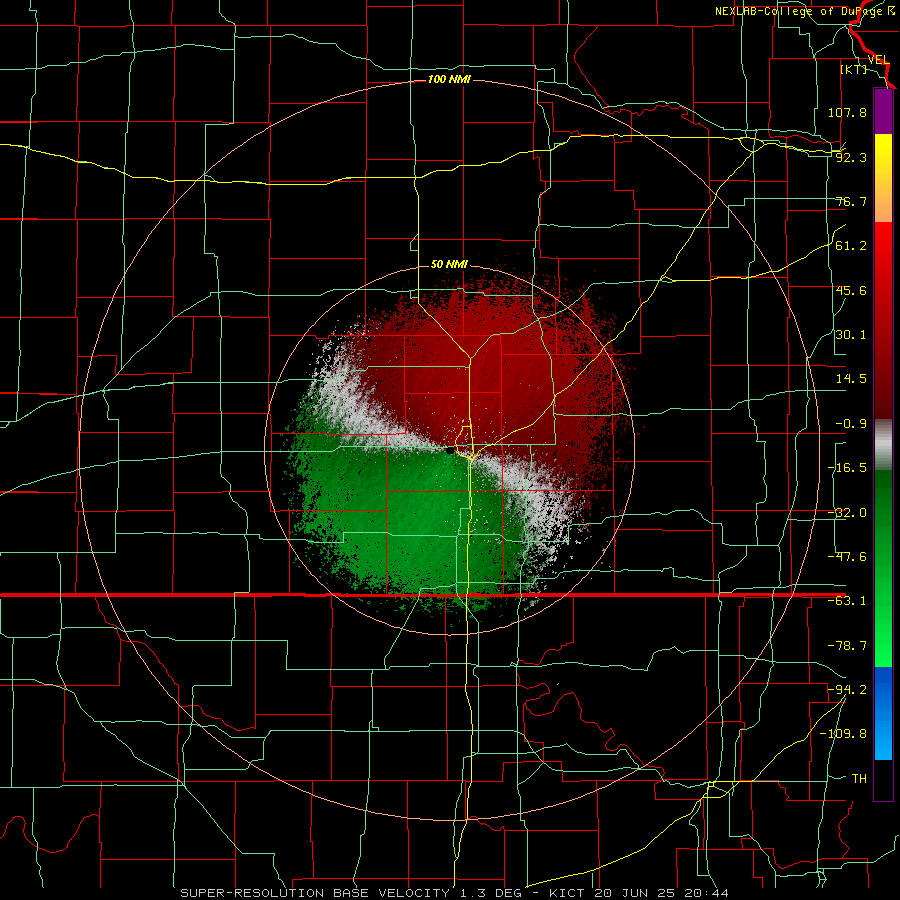
Task: Click the -109.8 velocity scale value
Action: click(x=843, y=734)
